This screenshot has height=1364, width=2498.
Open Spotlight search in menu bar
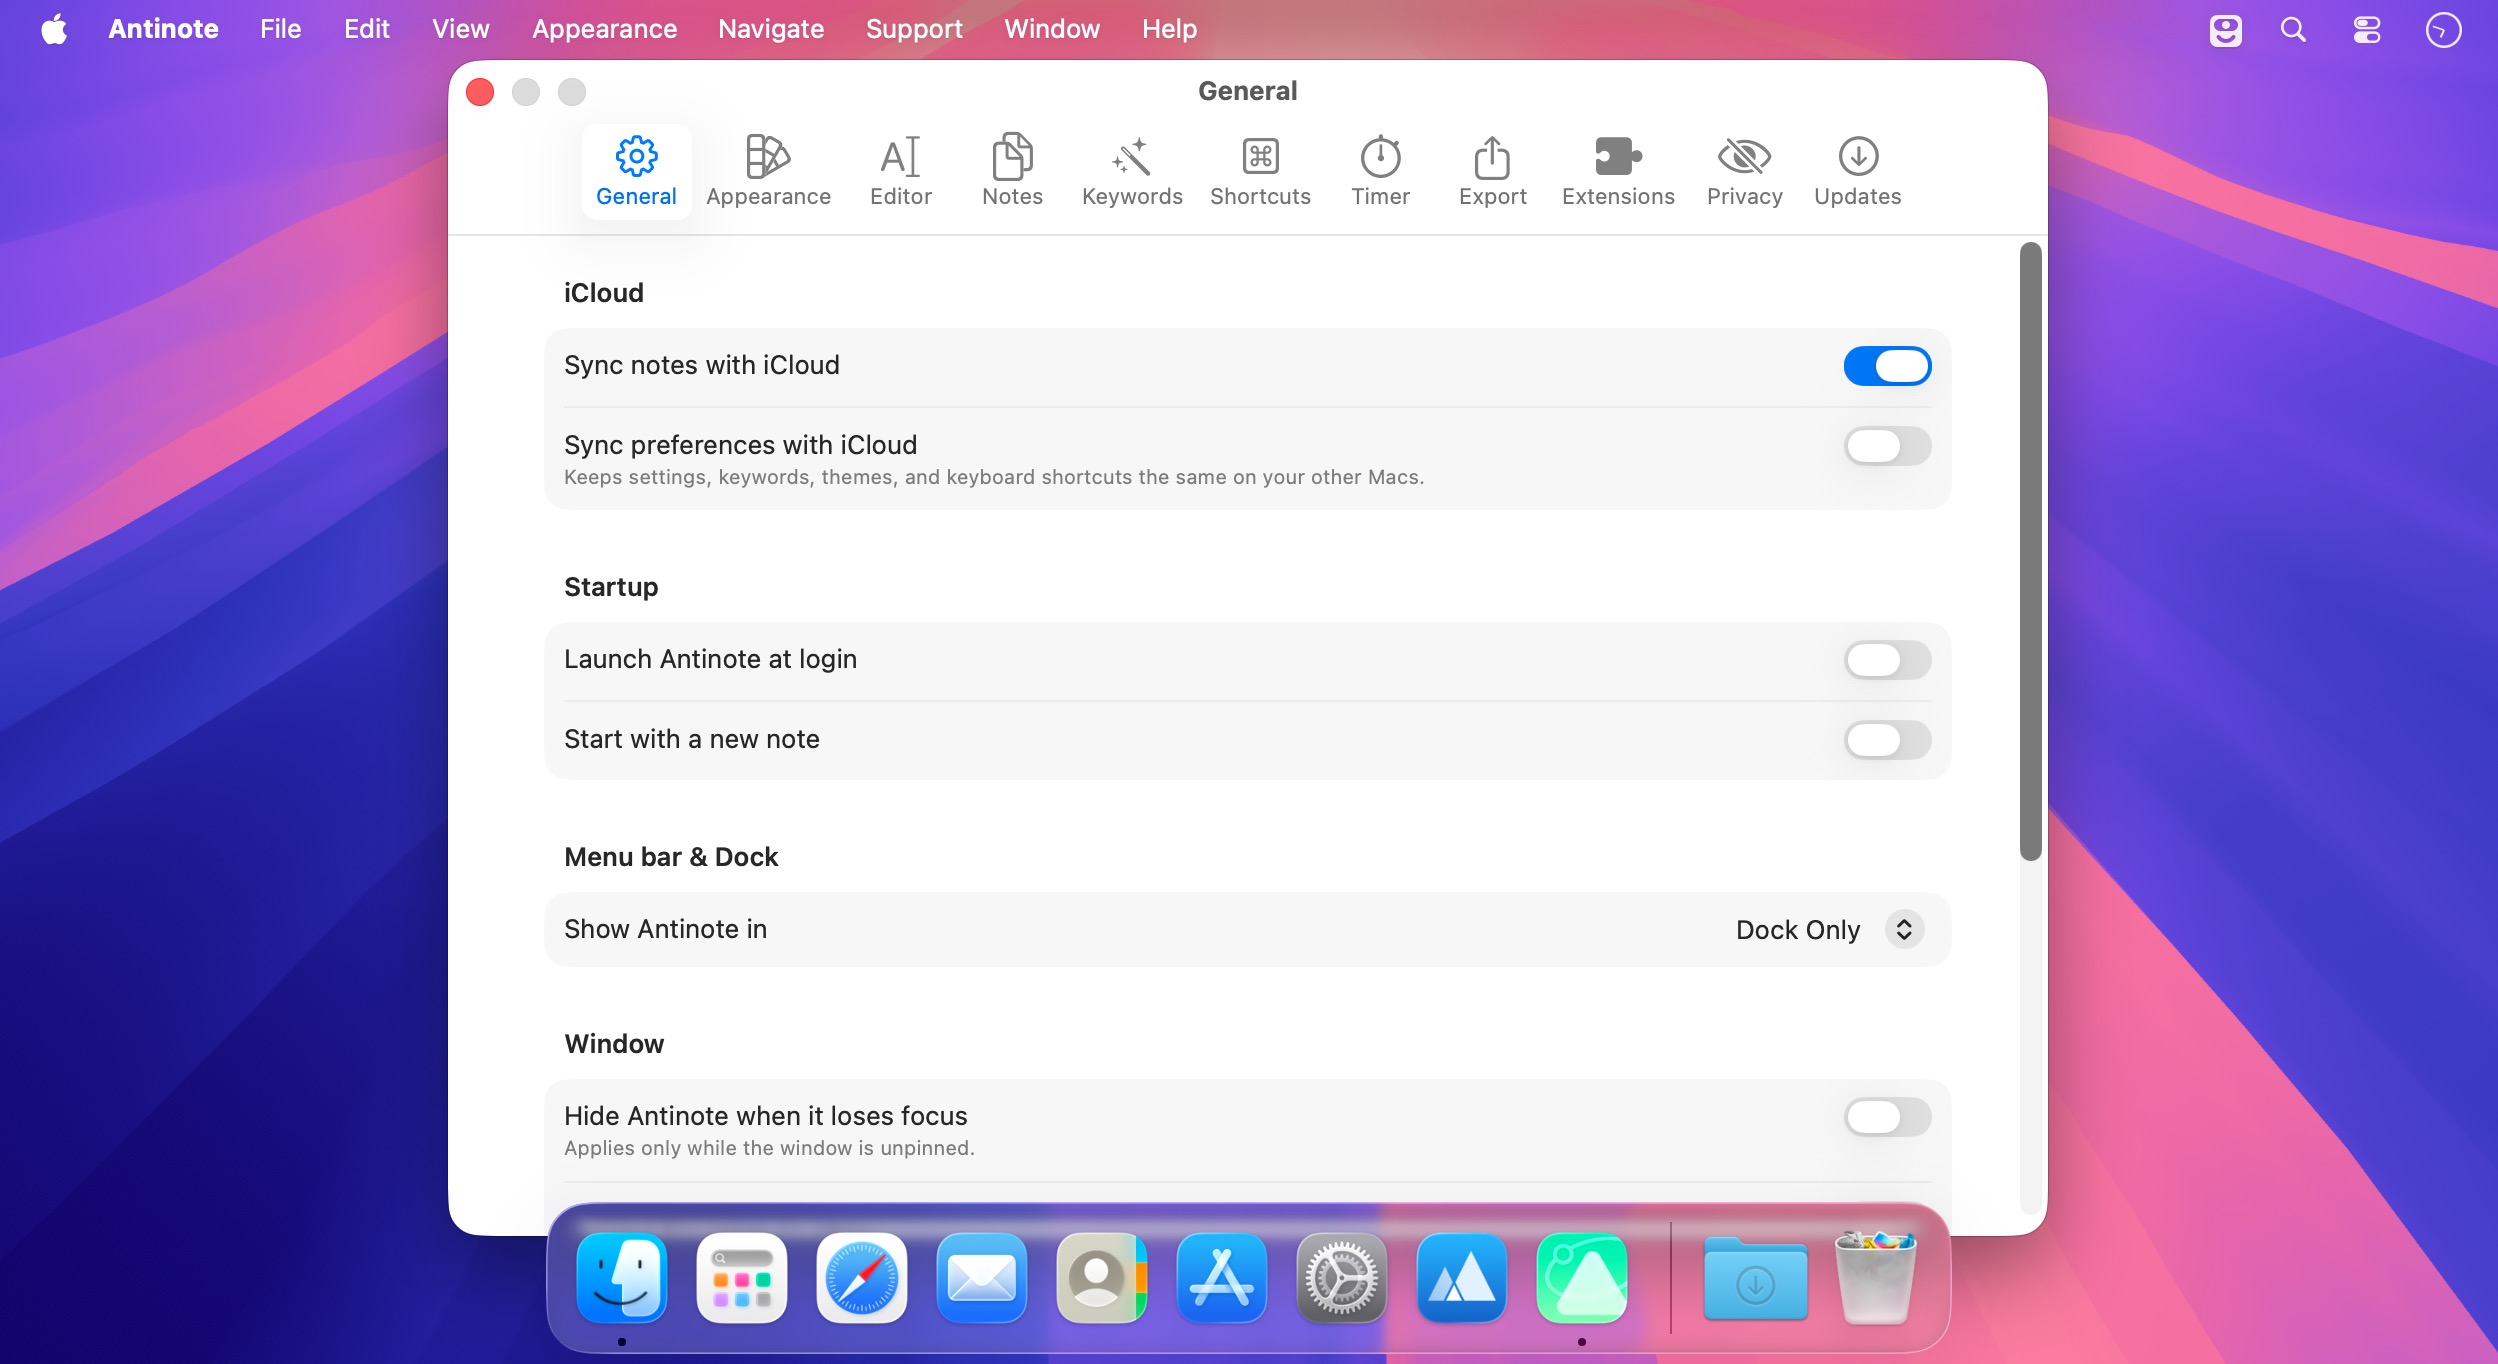2293,30
